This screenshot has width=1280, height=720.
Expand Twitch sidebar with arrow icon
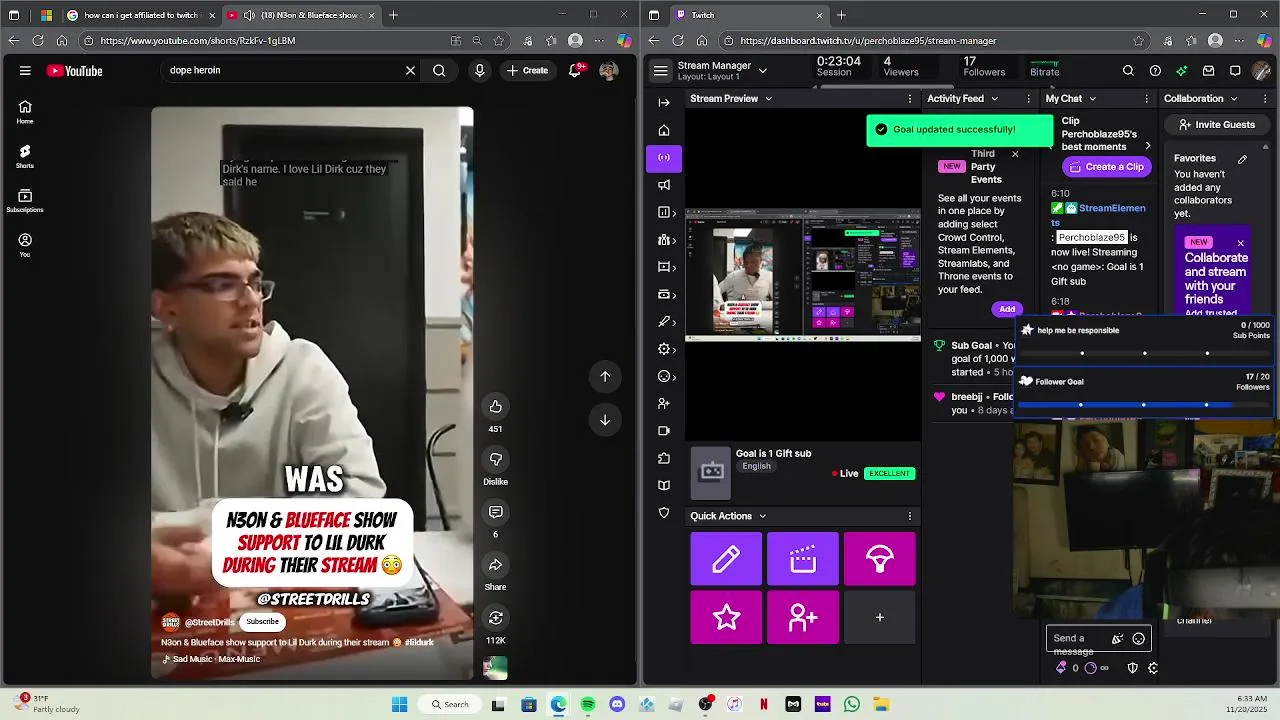click(x=664, y=102)
